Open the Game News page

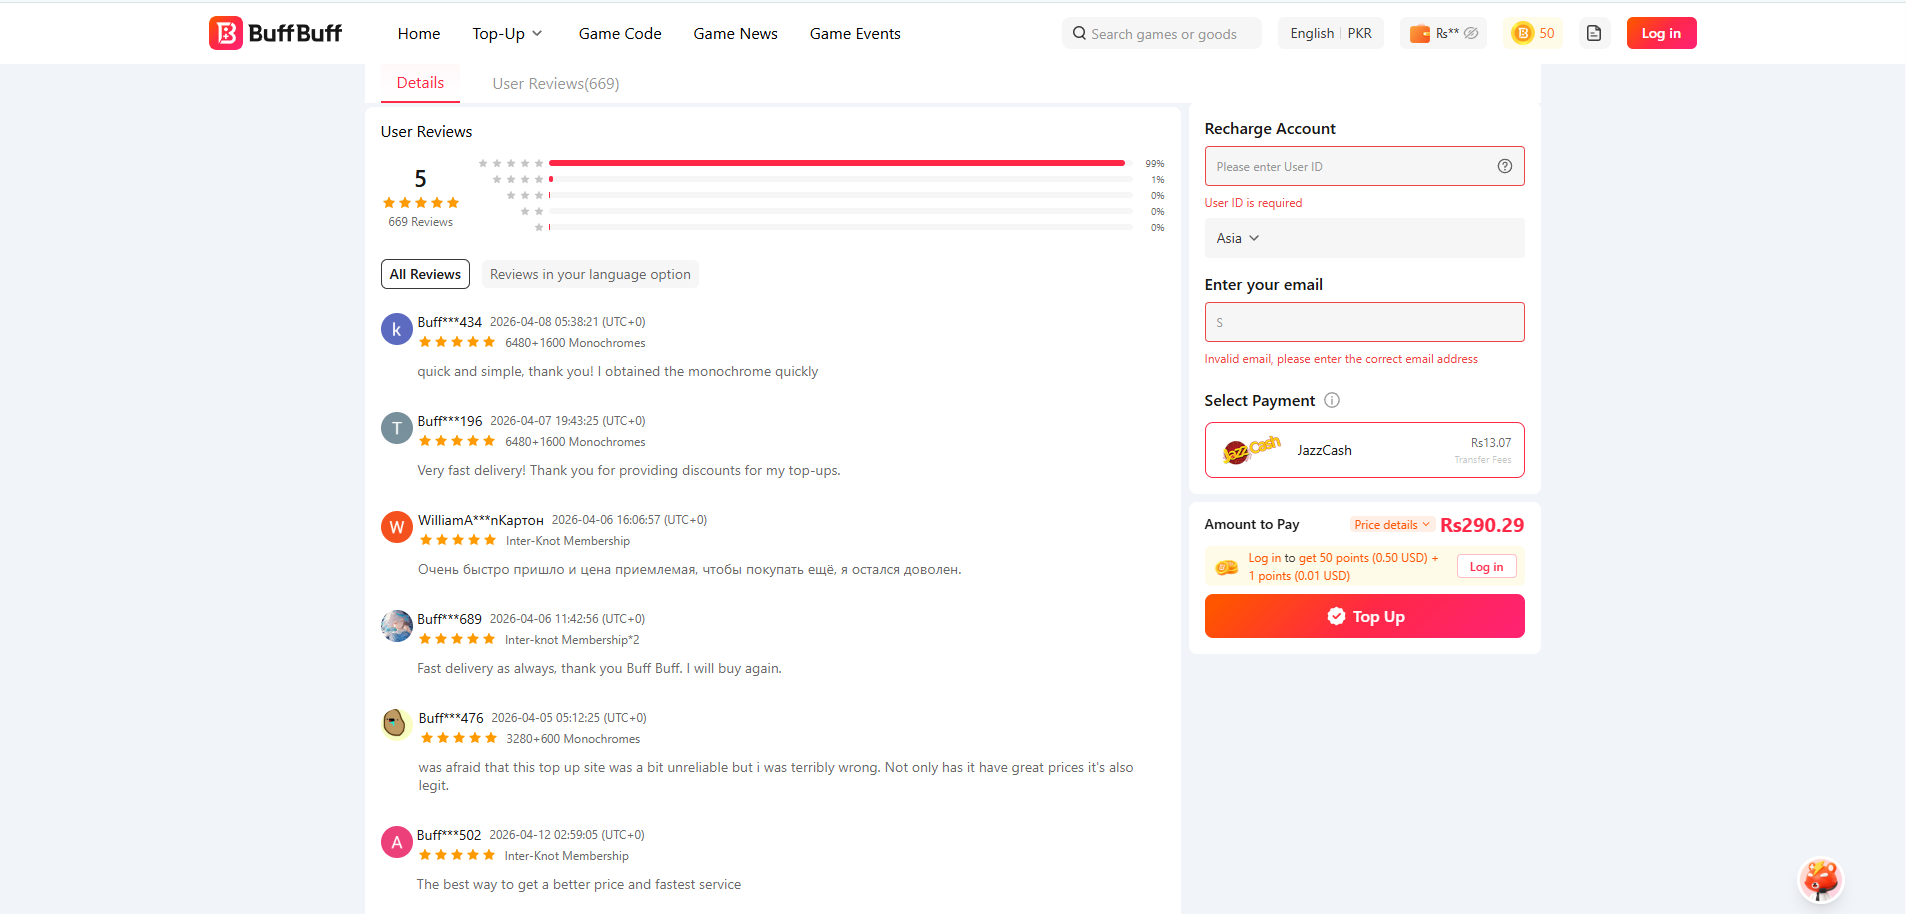(x=735, y=33)
